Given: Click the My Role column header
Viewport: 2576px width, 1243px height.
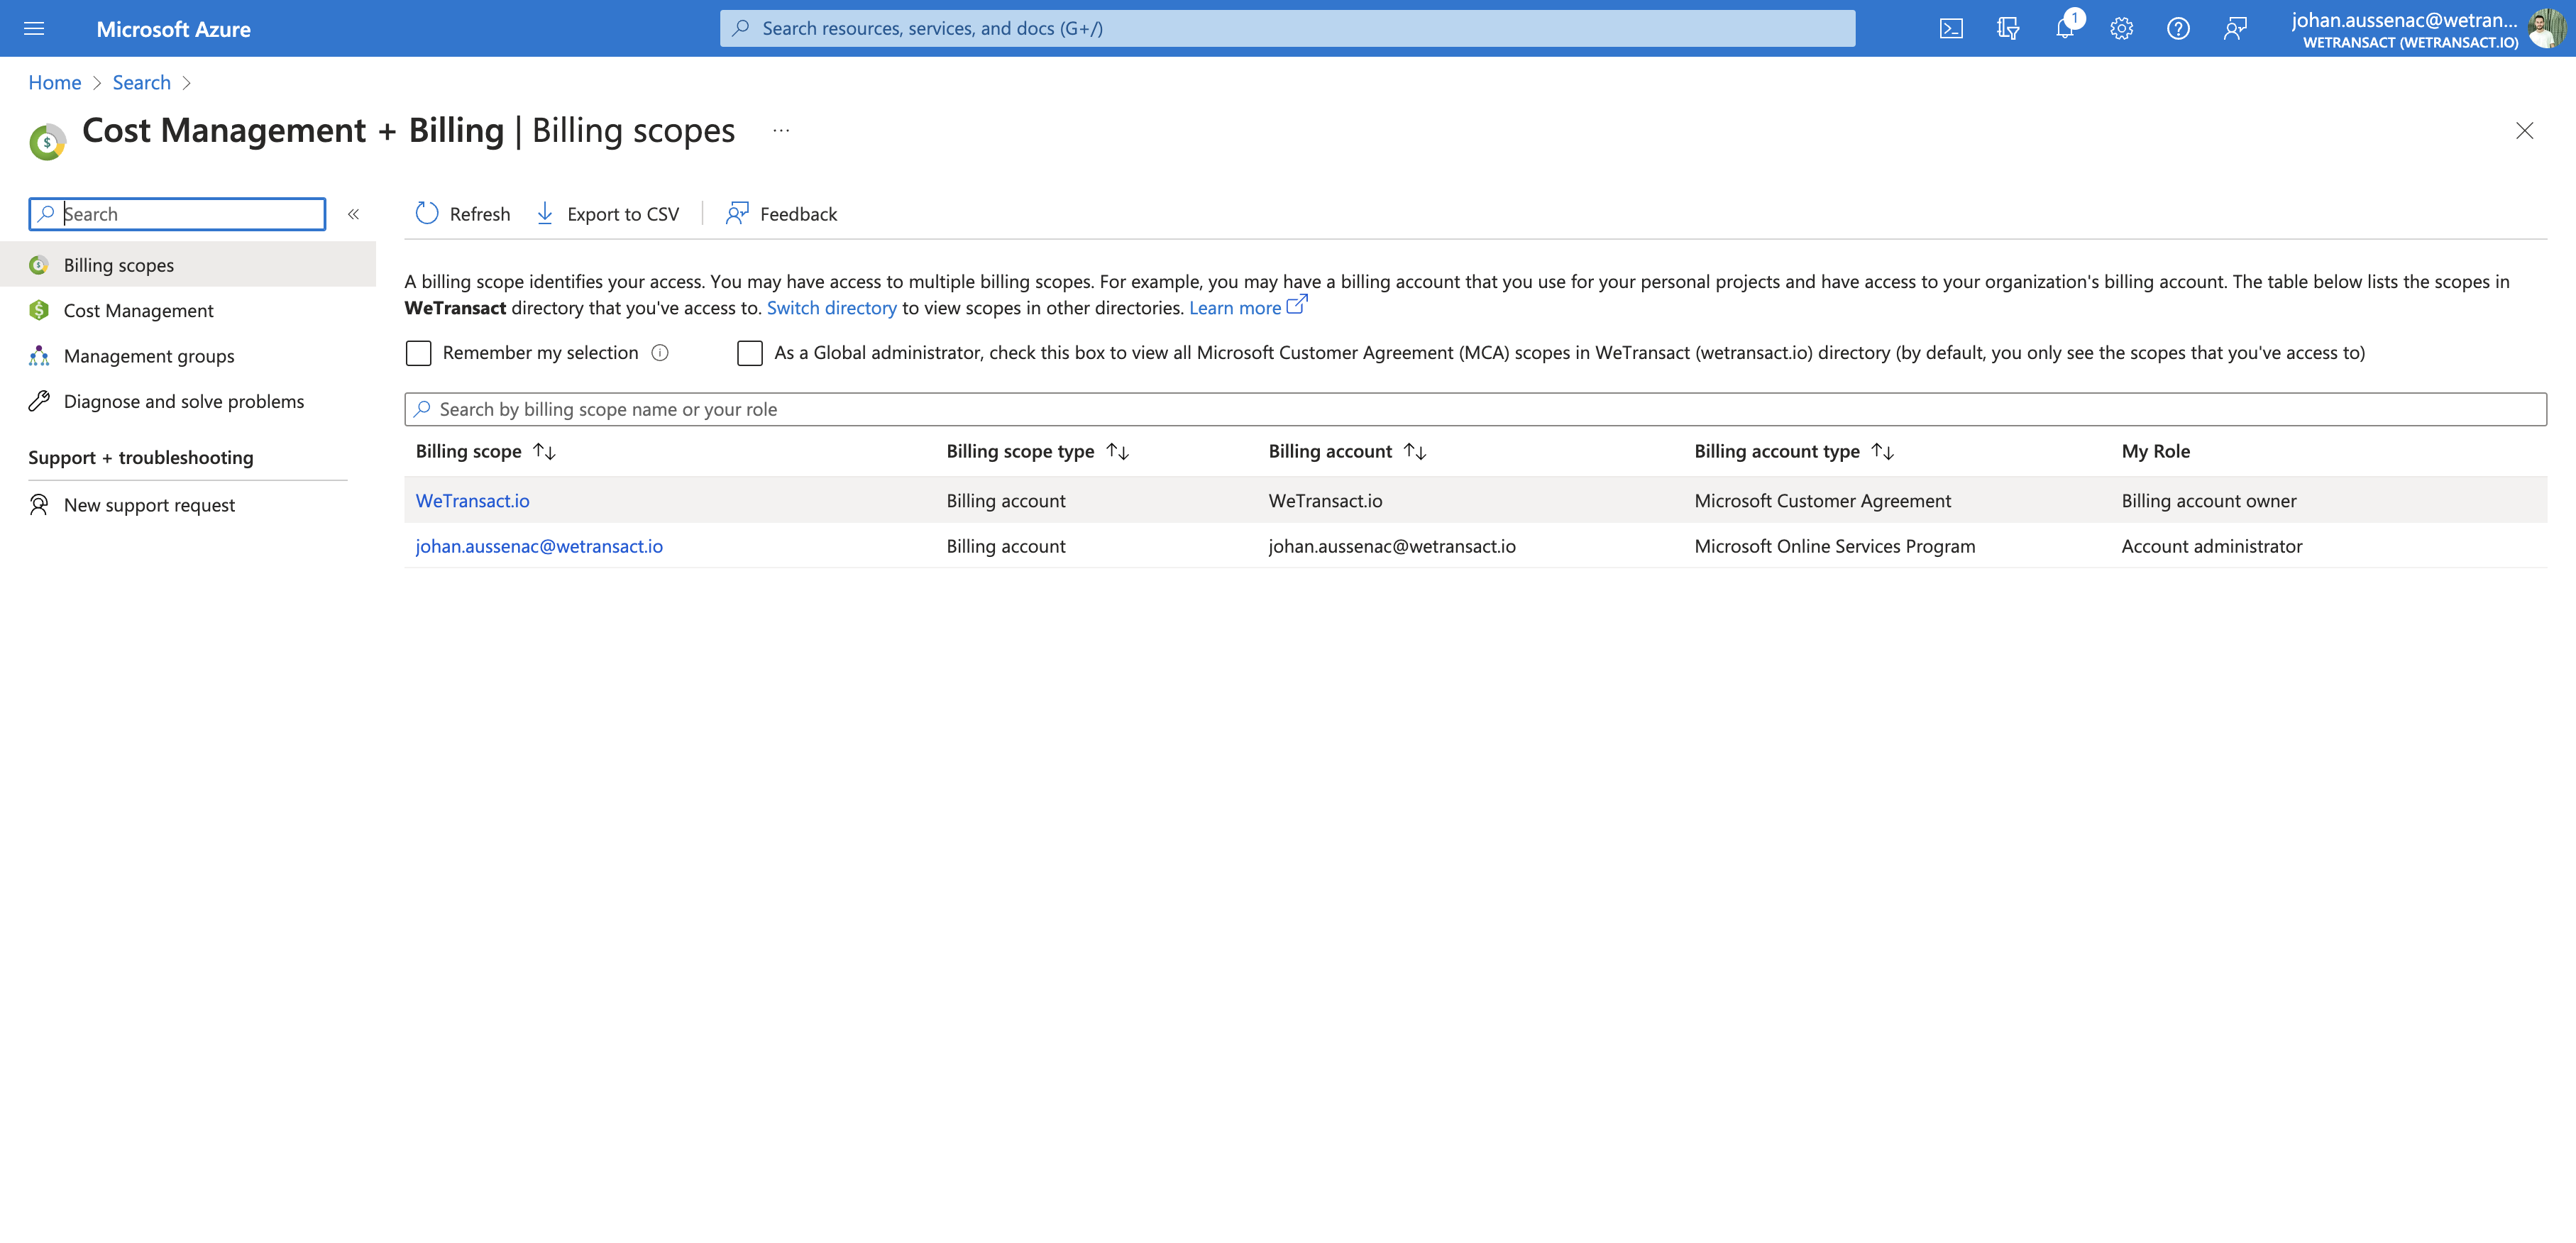Looking at the screenshot, I should (2156, 452).
